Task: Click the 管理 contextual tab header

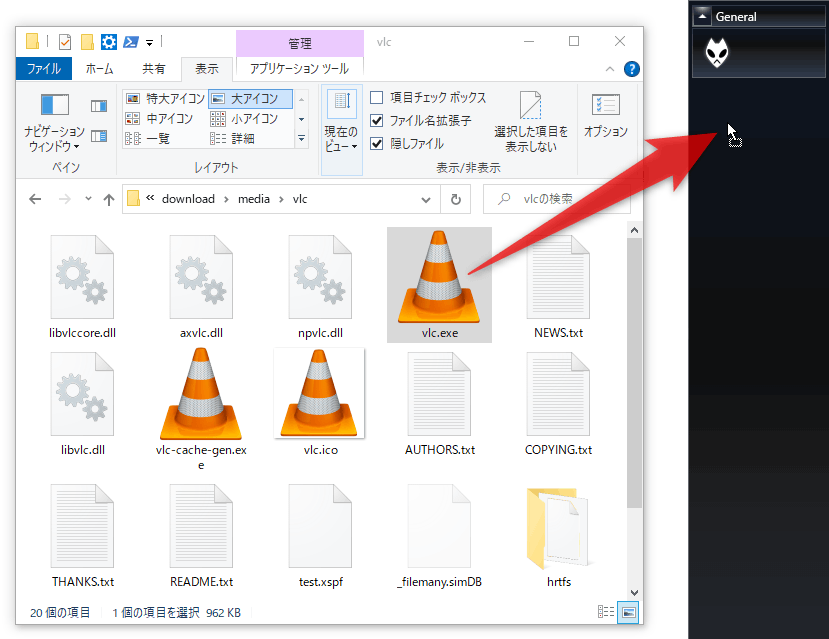Action: [300, 43]
